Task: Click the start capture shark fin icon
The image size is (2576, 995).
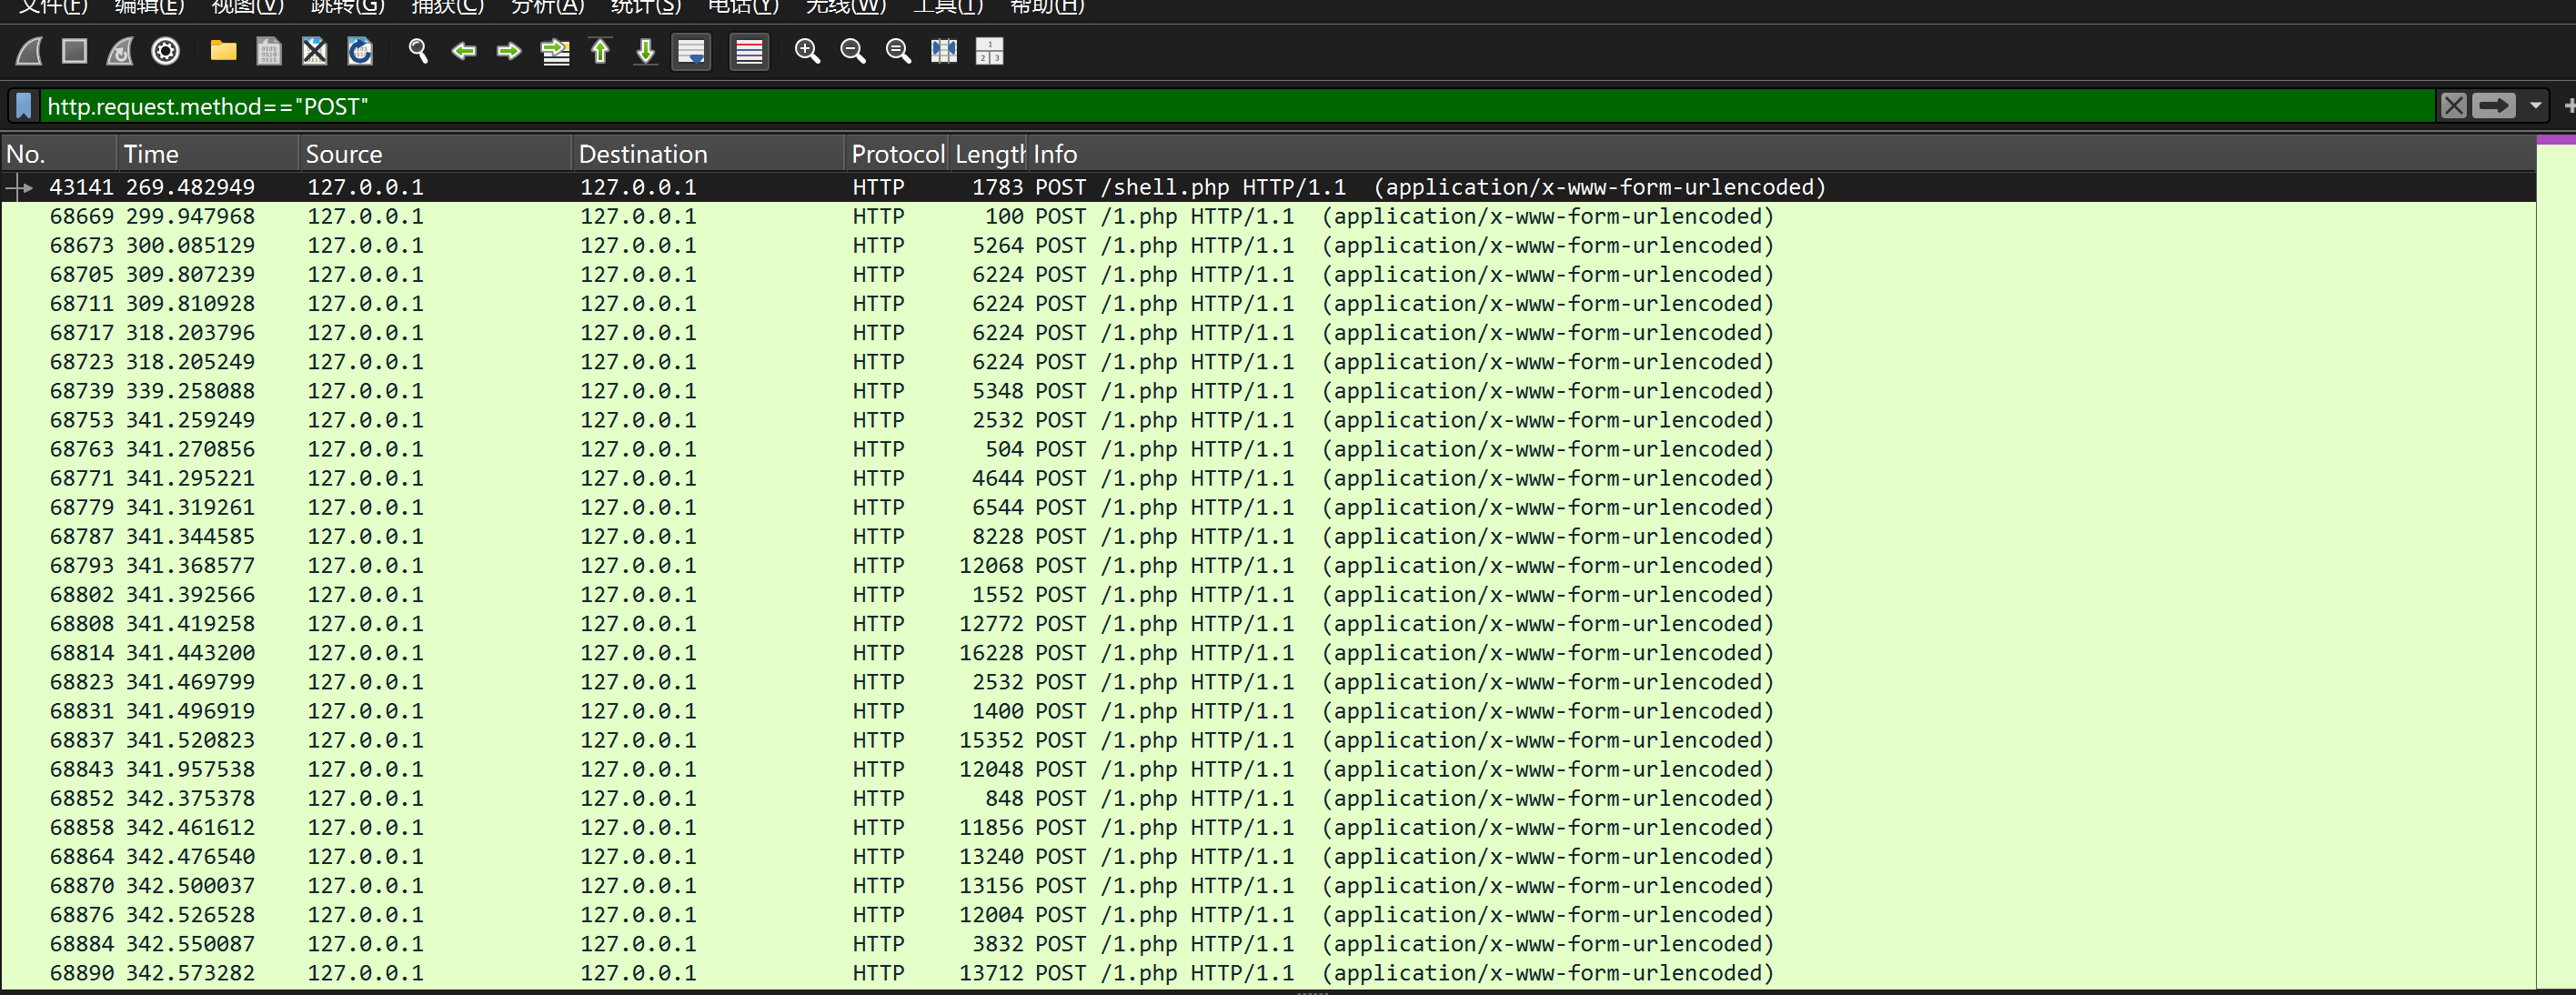Action: (x=29, y=51)
